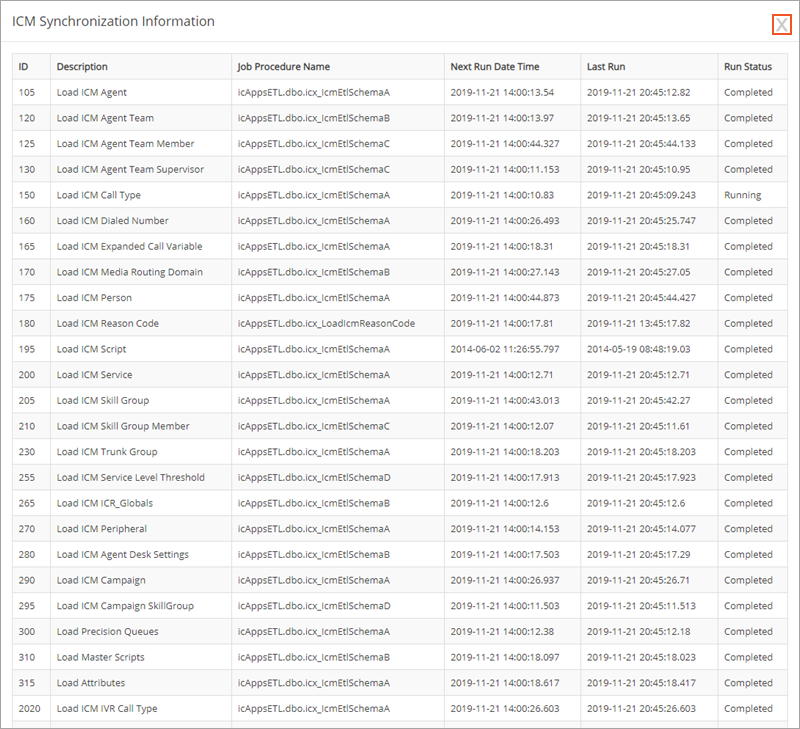Select Load ICM Service Level Threshold row
Viewport: 800px width, 729px height.
click(x=400, y=477)
